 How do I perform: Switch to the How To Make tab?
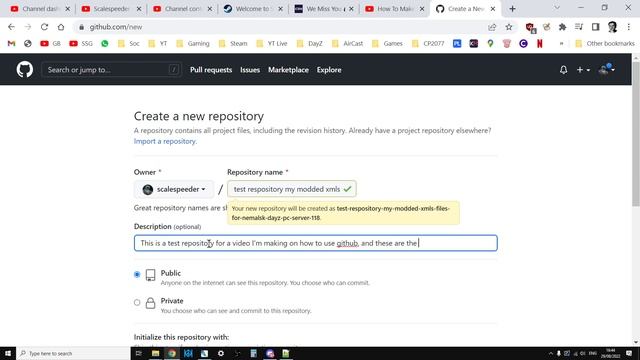point(394,9)
